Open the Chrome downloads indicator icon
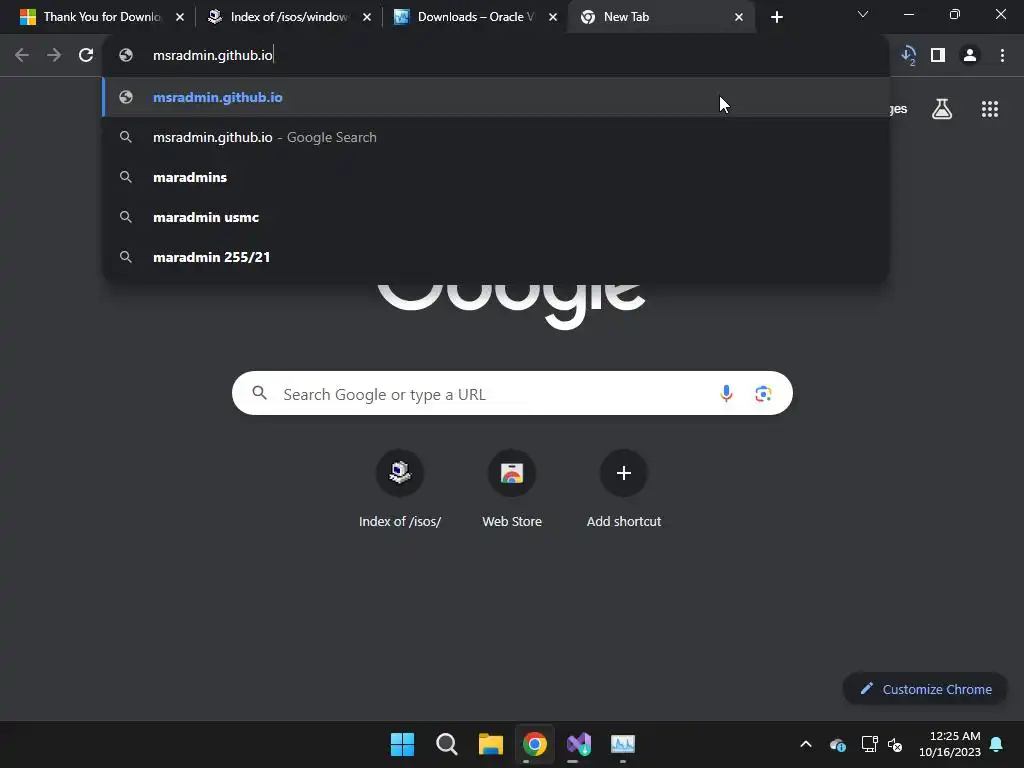Screen dimensions: 1024x768 pos(908,56)
